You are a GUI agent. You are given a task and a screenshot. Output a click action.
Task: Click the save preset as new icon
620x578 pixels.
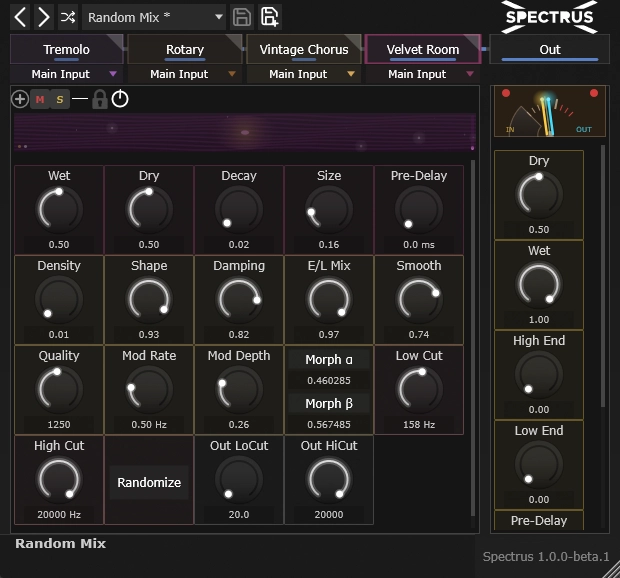coord(269,17)
